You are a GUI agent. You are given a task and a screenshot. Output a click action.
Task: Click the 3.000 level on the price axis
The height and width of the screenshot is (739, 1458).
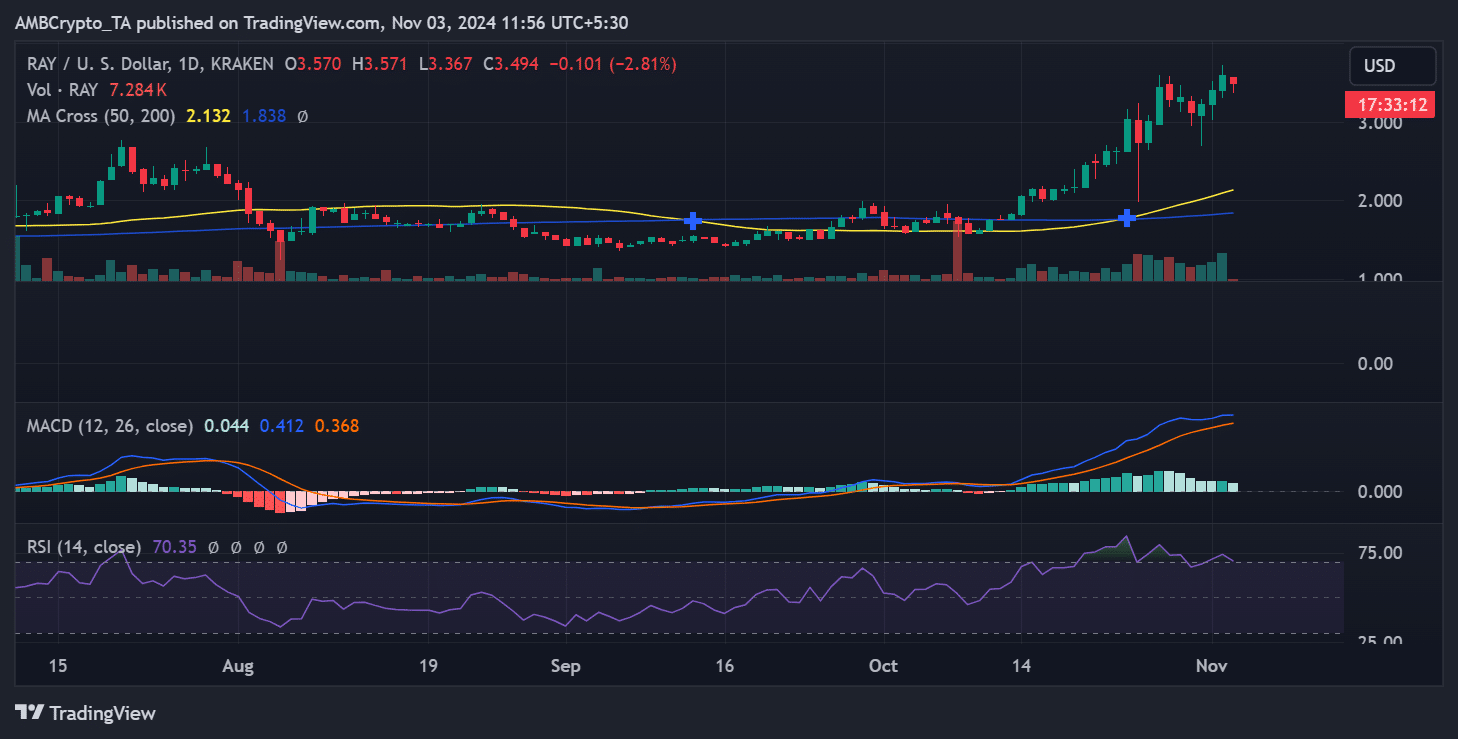click(1380, 123)
